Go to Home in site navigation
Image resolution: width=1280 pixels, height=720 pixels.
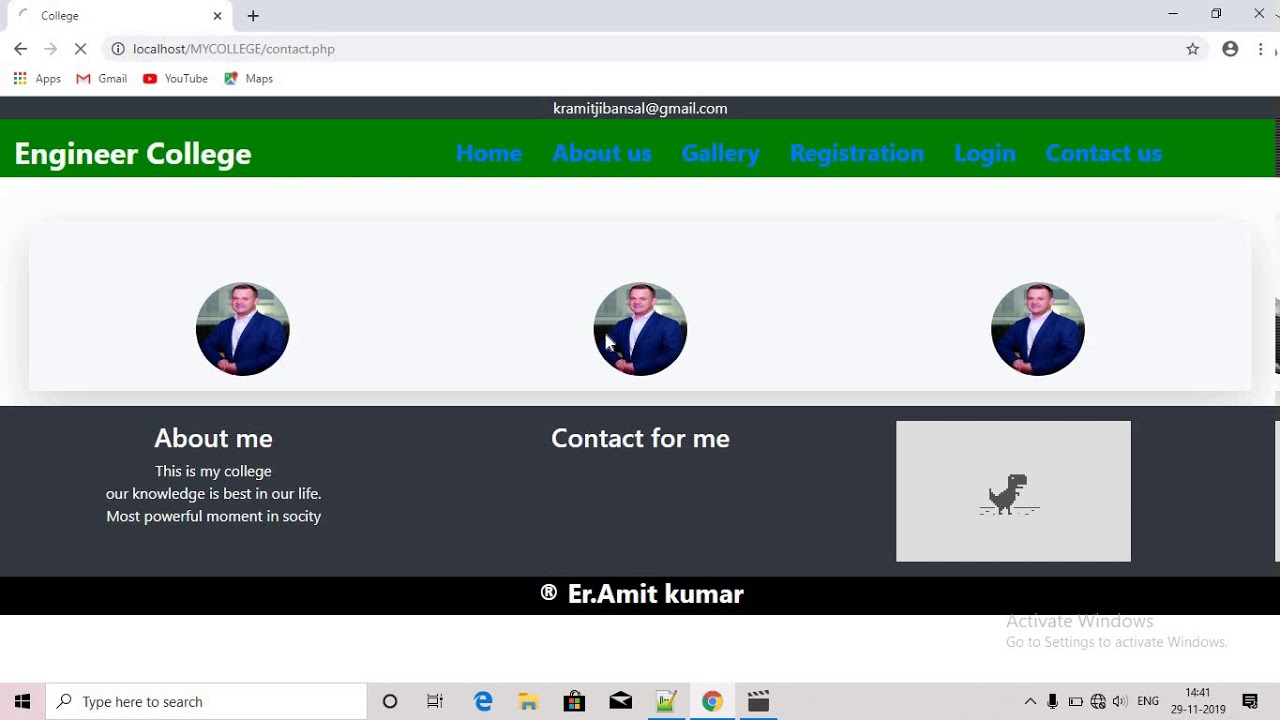point(489,153)
